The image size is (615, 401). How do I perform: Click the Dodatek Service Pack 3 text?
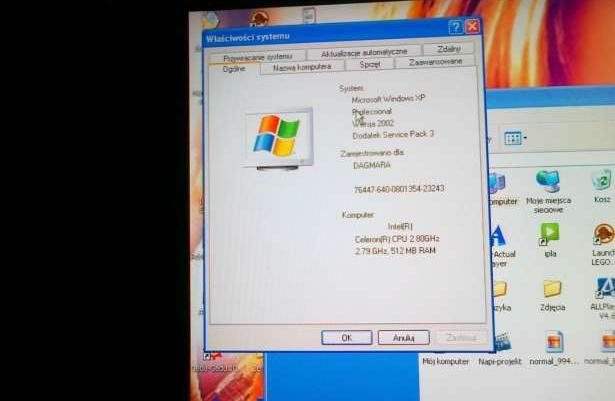pyautogui.click(x=393, y=135)
